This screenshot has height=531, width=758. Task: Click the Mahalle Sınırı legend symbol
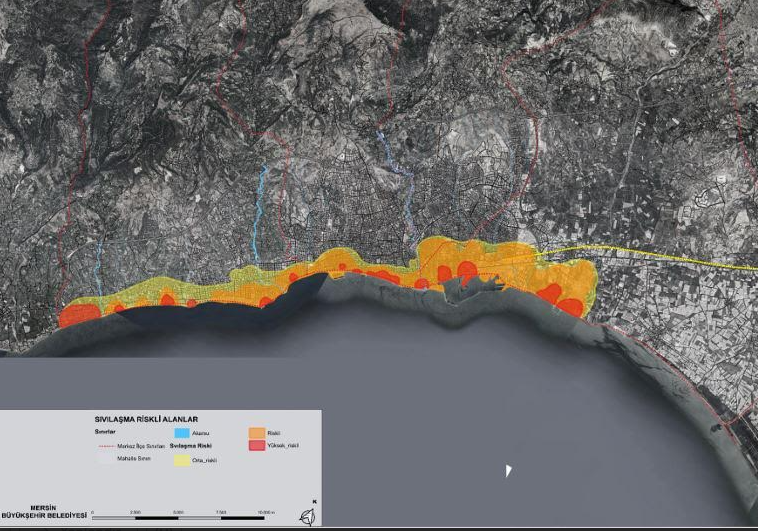coord(106,458)
